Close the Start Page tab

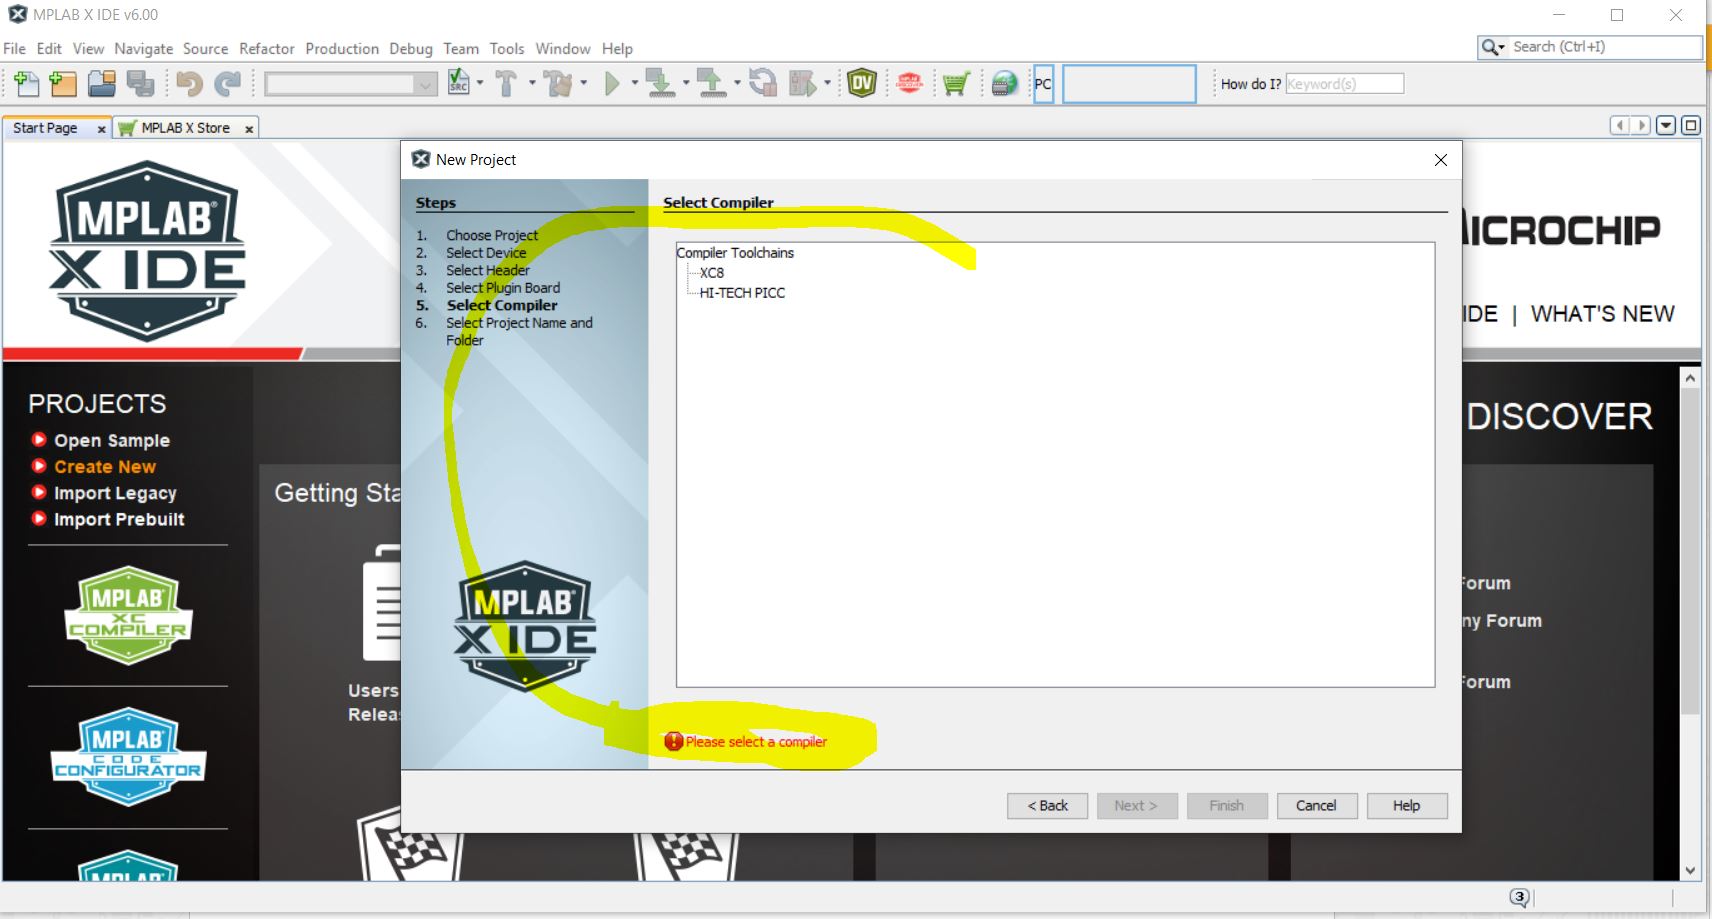(x=101, y=129)
